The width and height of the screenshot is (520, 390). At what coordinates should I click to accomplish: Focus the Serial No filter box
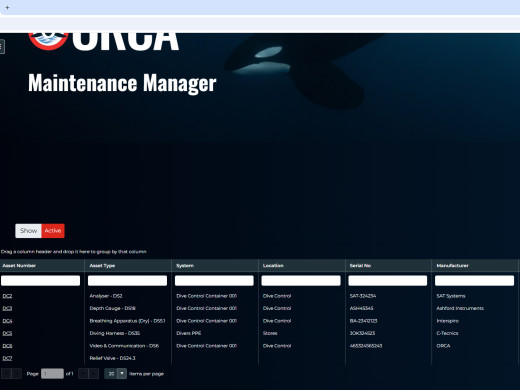coord(388,281)
